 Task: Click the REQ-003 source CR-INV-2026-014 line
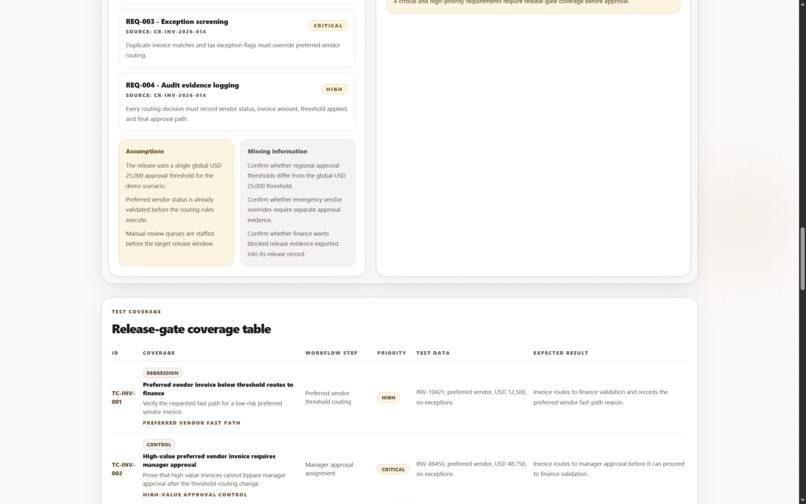pyautogui.click(x=166, y=32)
